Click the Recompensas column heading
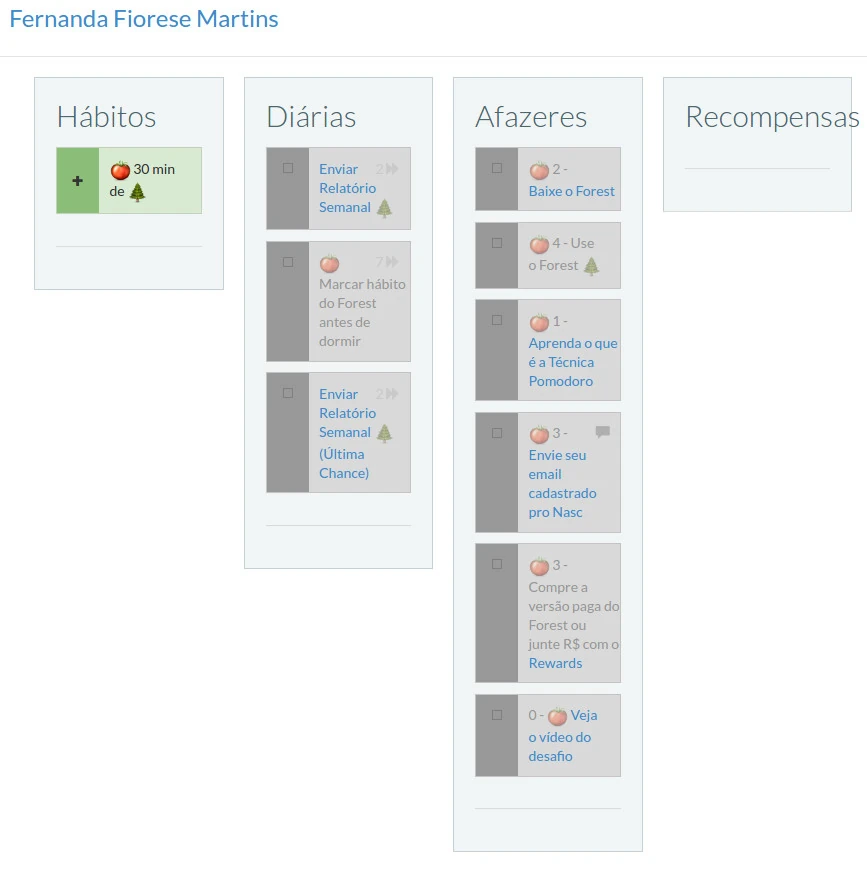The width and height of the screenshot is (867, 880). (x=771, y=117)
